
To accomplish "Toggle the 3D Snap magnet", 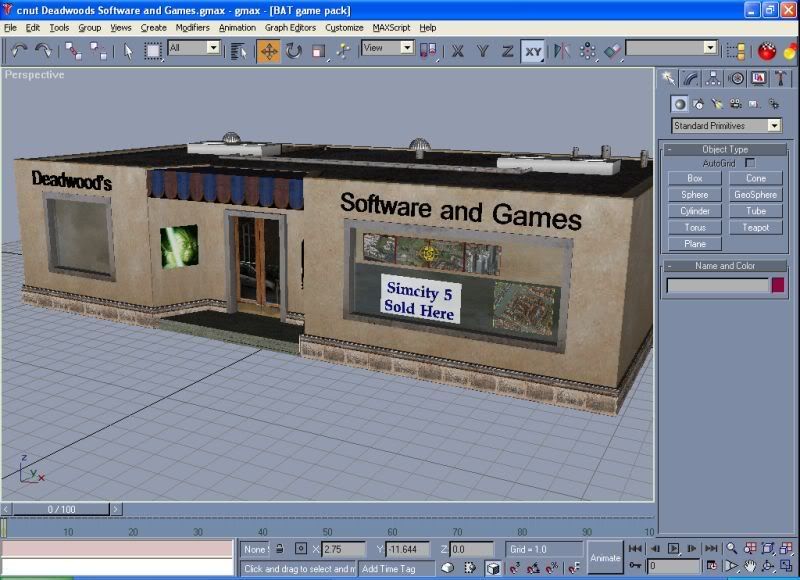I will tap(515, 567).
